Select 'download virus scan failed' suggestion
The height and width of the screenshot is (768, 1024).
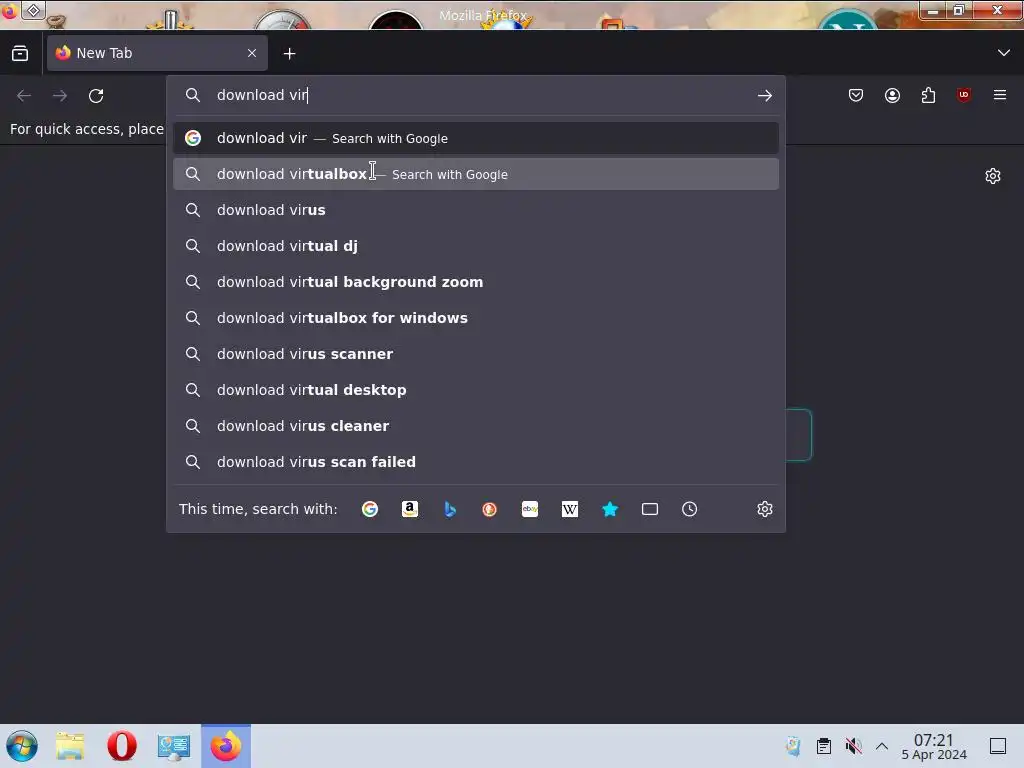coord(475,462)
